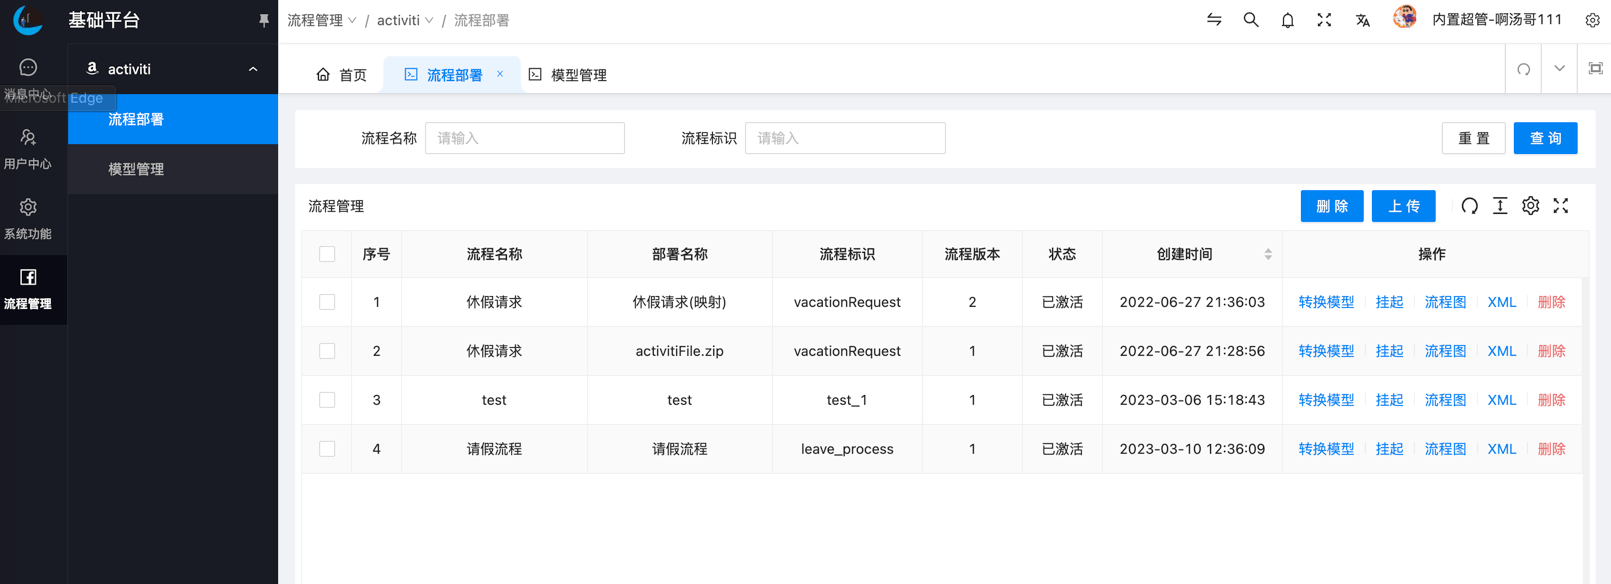Open the 用户中心 sidebar section

28,148
